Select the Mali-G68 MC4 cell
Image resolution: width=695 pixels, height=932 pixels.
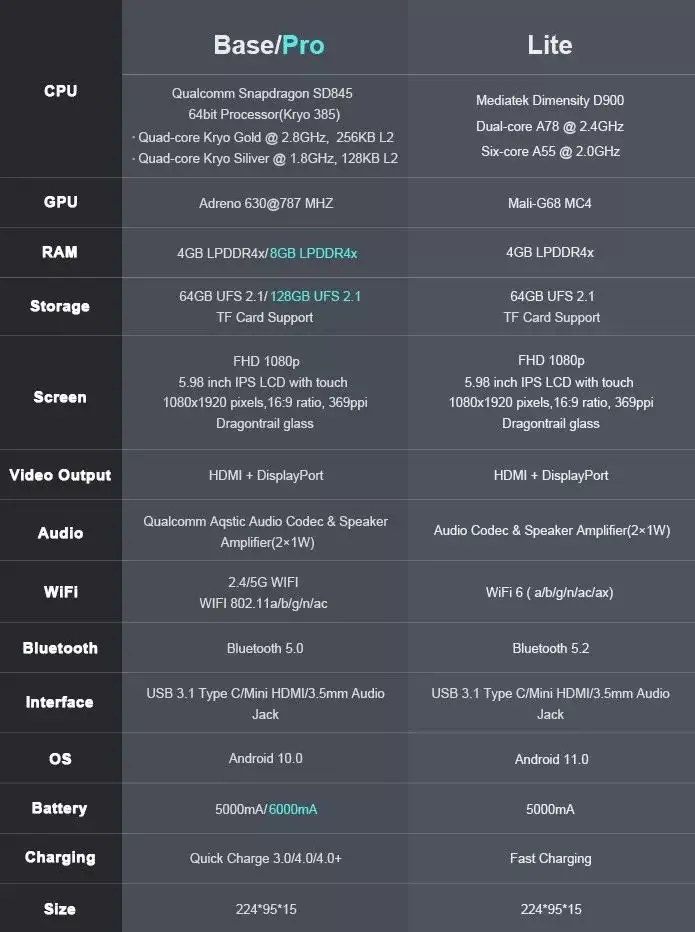(x=550, y=203)
